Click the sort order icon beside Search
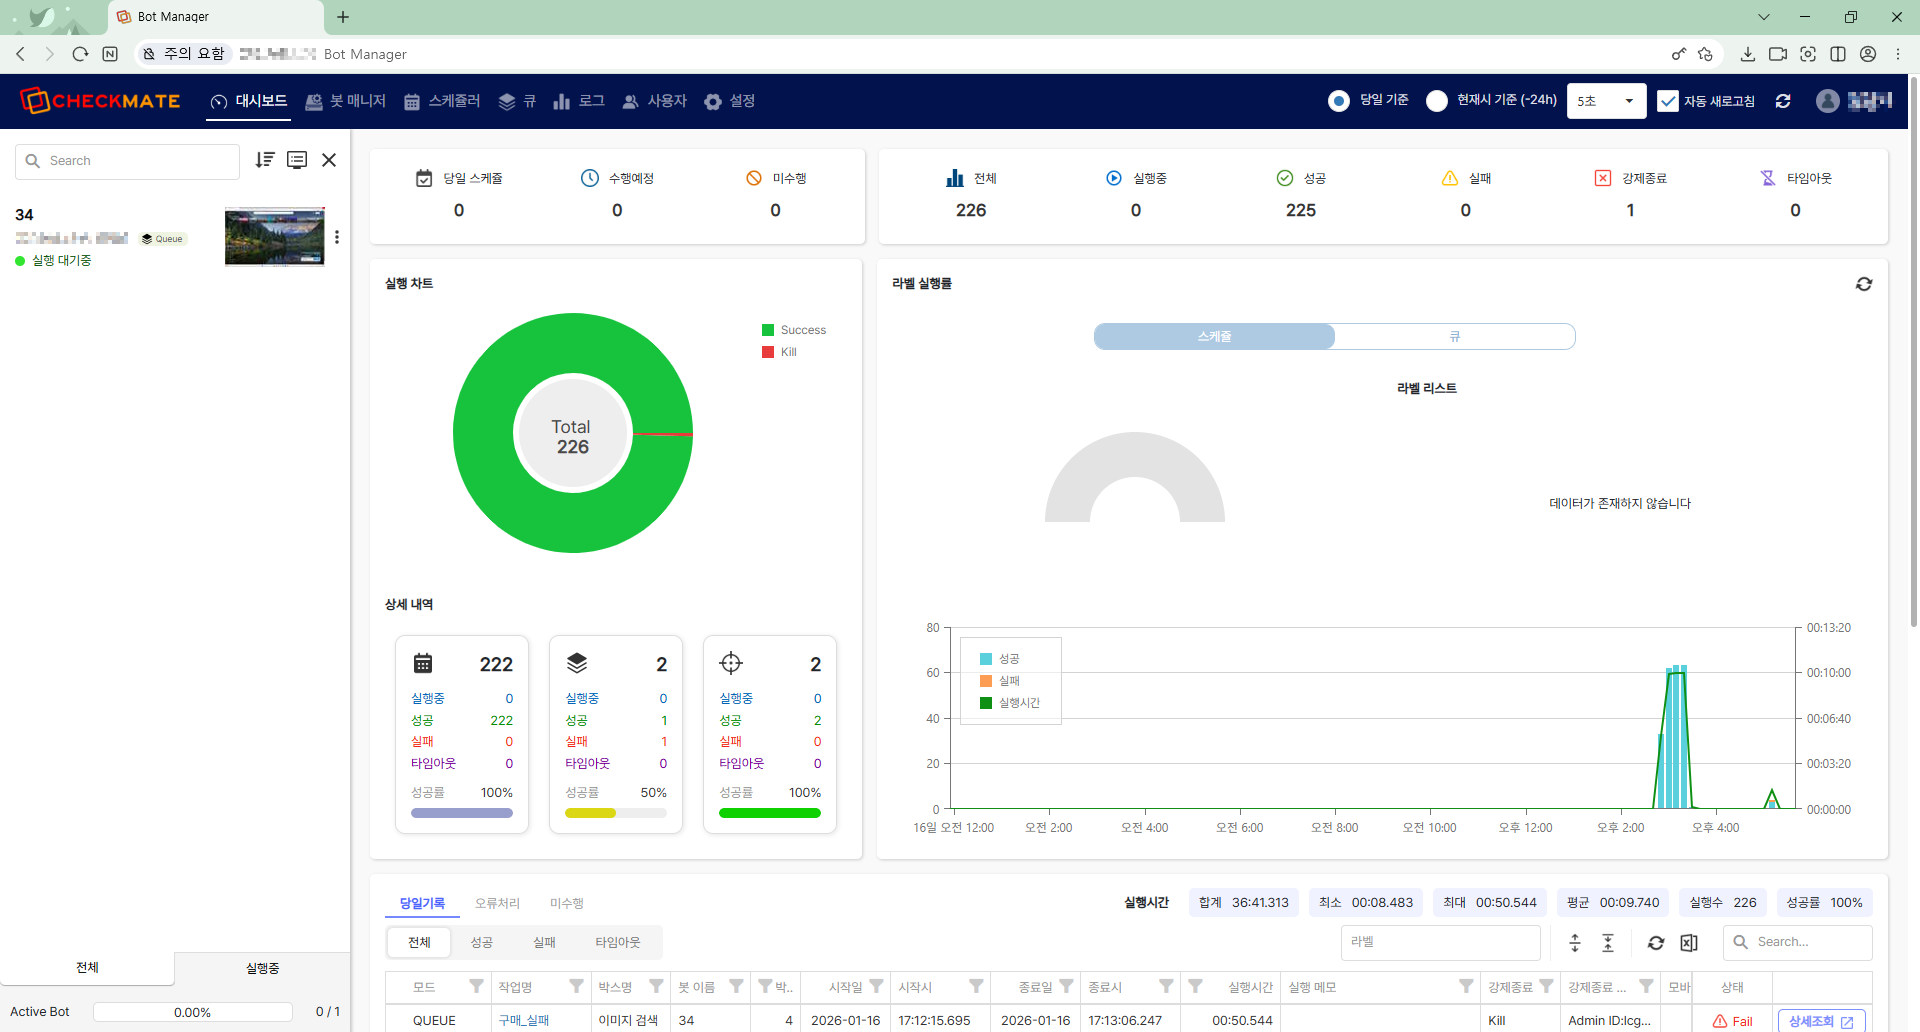Image resolution: width=1920 pixels, height=1032 pixels. (264, 160)
